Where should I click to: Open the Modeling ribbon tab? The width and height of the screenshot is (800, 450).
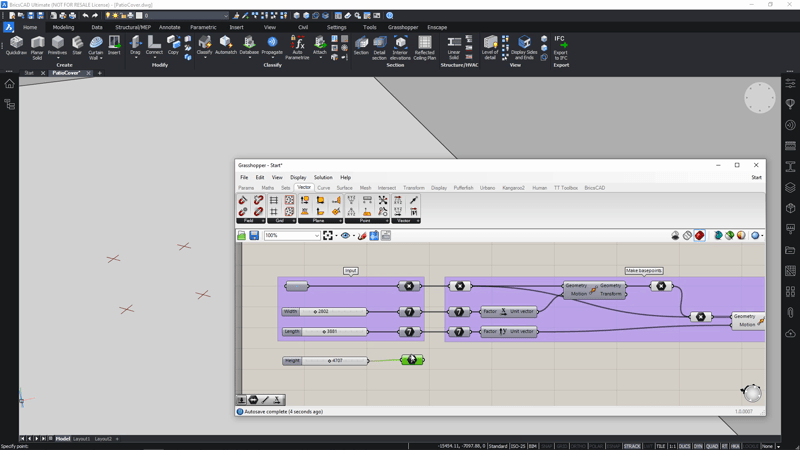tap(63, 28)
